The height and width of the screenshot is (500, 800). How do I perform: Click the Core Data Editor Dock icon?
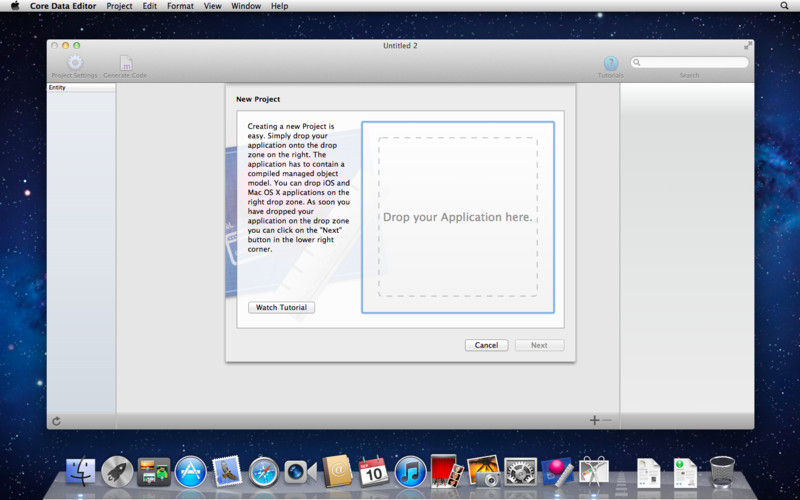tap(557, 472)
